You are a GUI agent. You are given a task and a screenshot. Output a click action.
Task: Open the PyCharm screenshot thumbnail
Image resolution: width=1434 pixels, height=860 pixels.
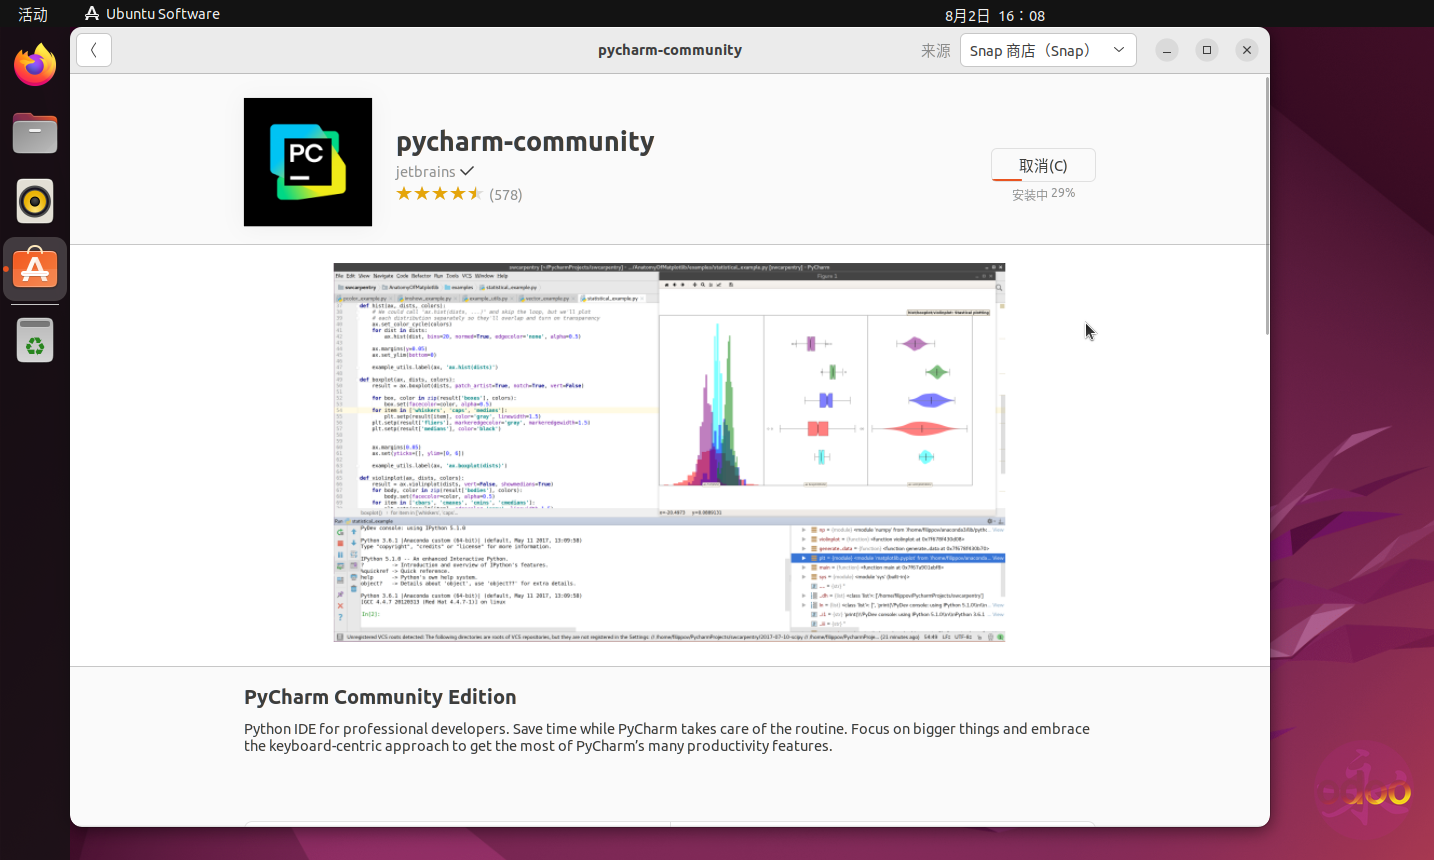pos(669,452)
